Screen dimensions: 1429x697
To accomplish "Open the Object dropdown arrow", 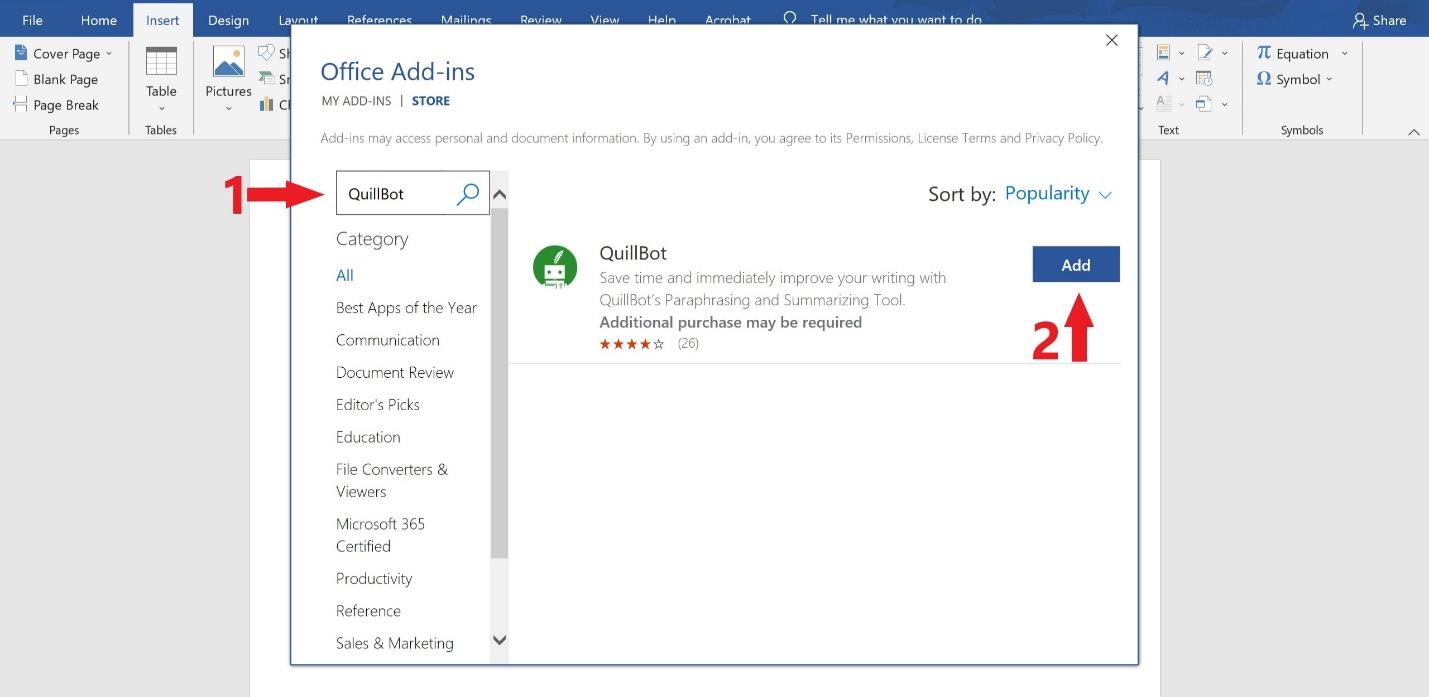I will 1224,104.
